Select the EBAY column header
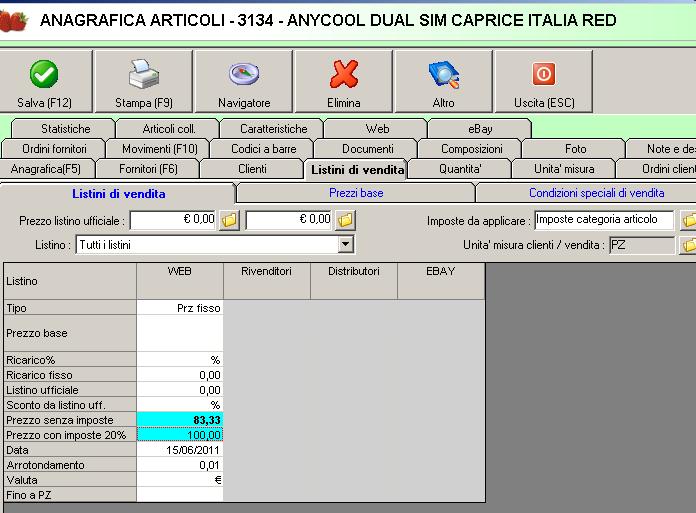Screen dimensions: 696x513 pyautogui.click(x=441, y=281)
